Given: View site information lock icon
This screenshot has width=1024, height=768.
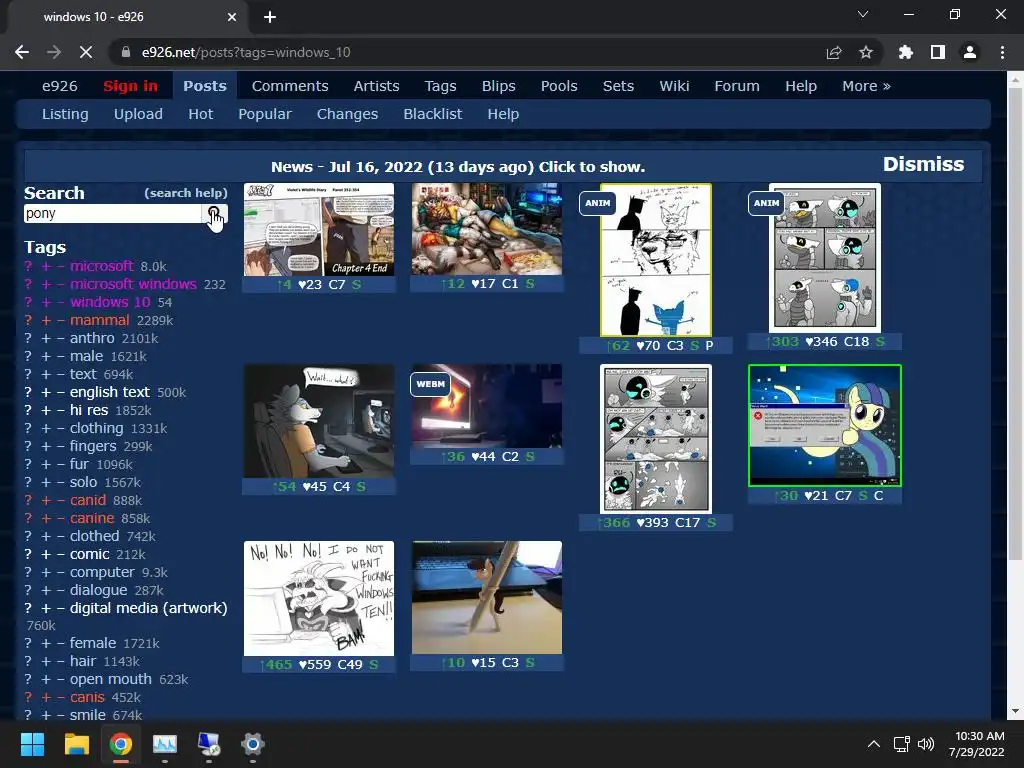Looking at the screenshot, I should 126,52.
